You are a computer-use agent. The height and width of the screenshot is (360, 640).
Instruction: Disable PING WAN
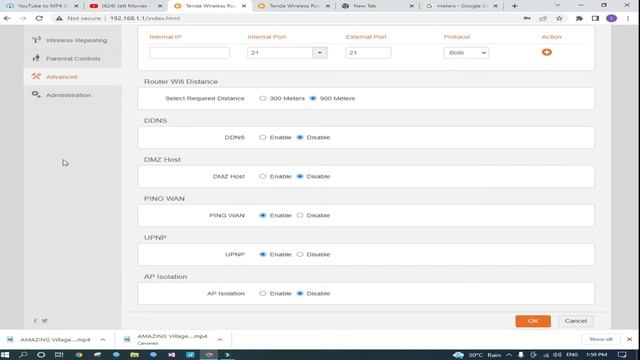(300, 215)
